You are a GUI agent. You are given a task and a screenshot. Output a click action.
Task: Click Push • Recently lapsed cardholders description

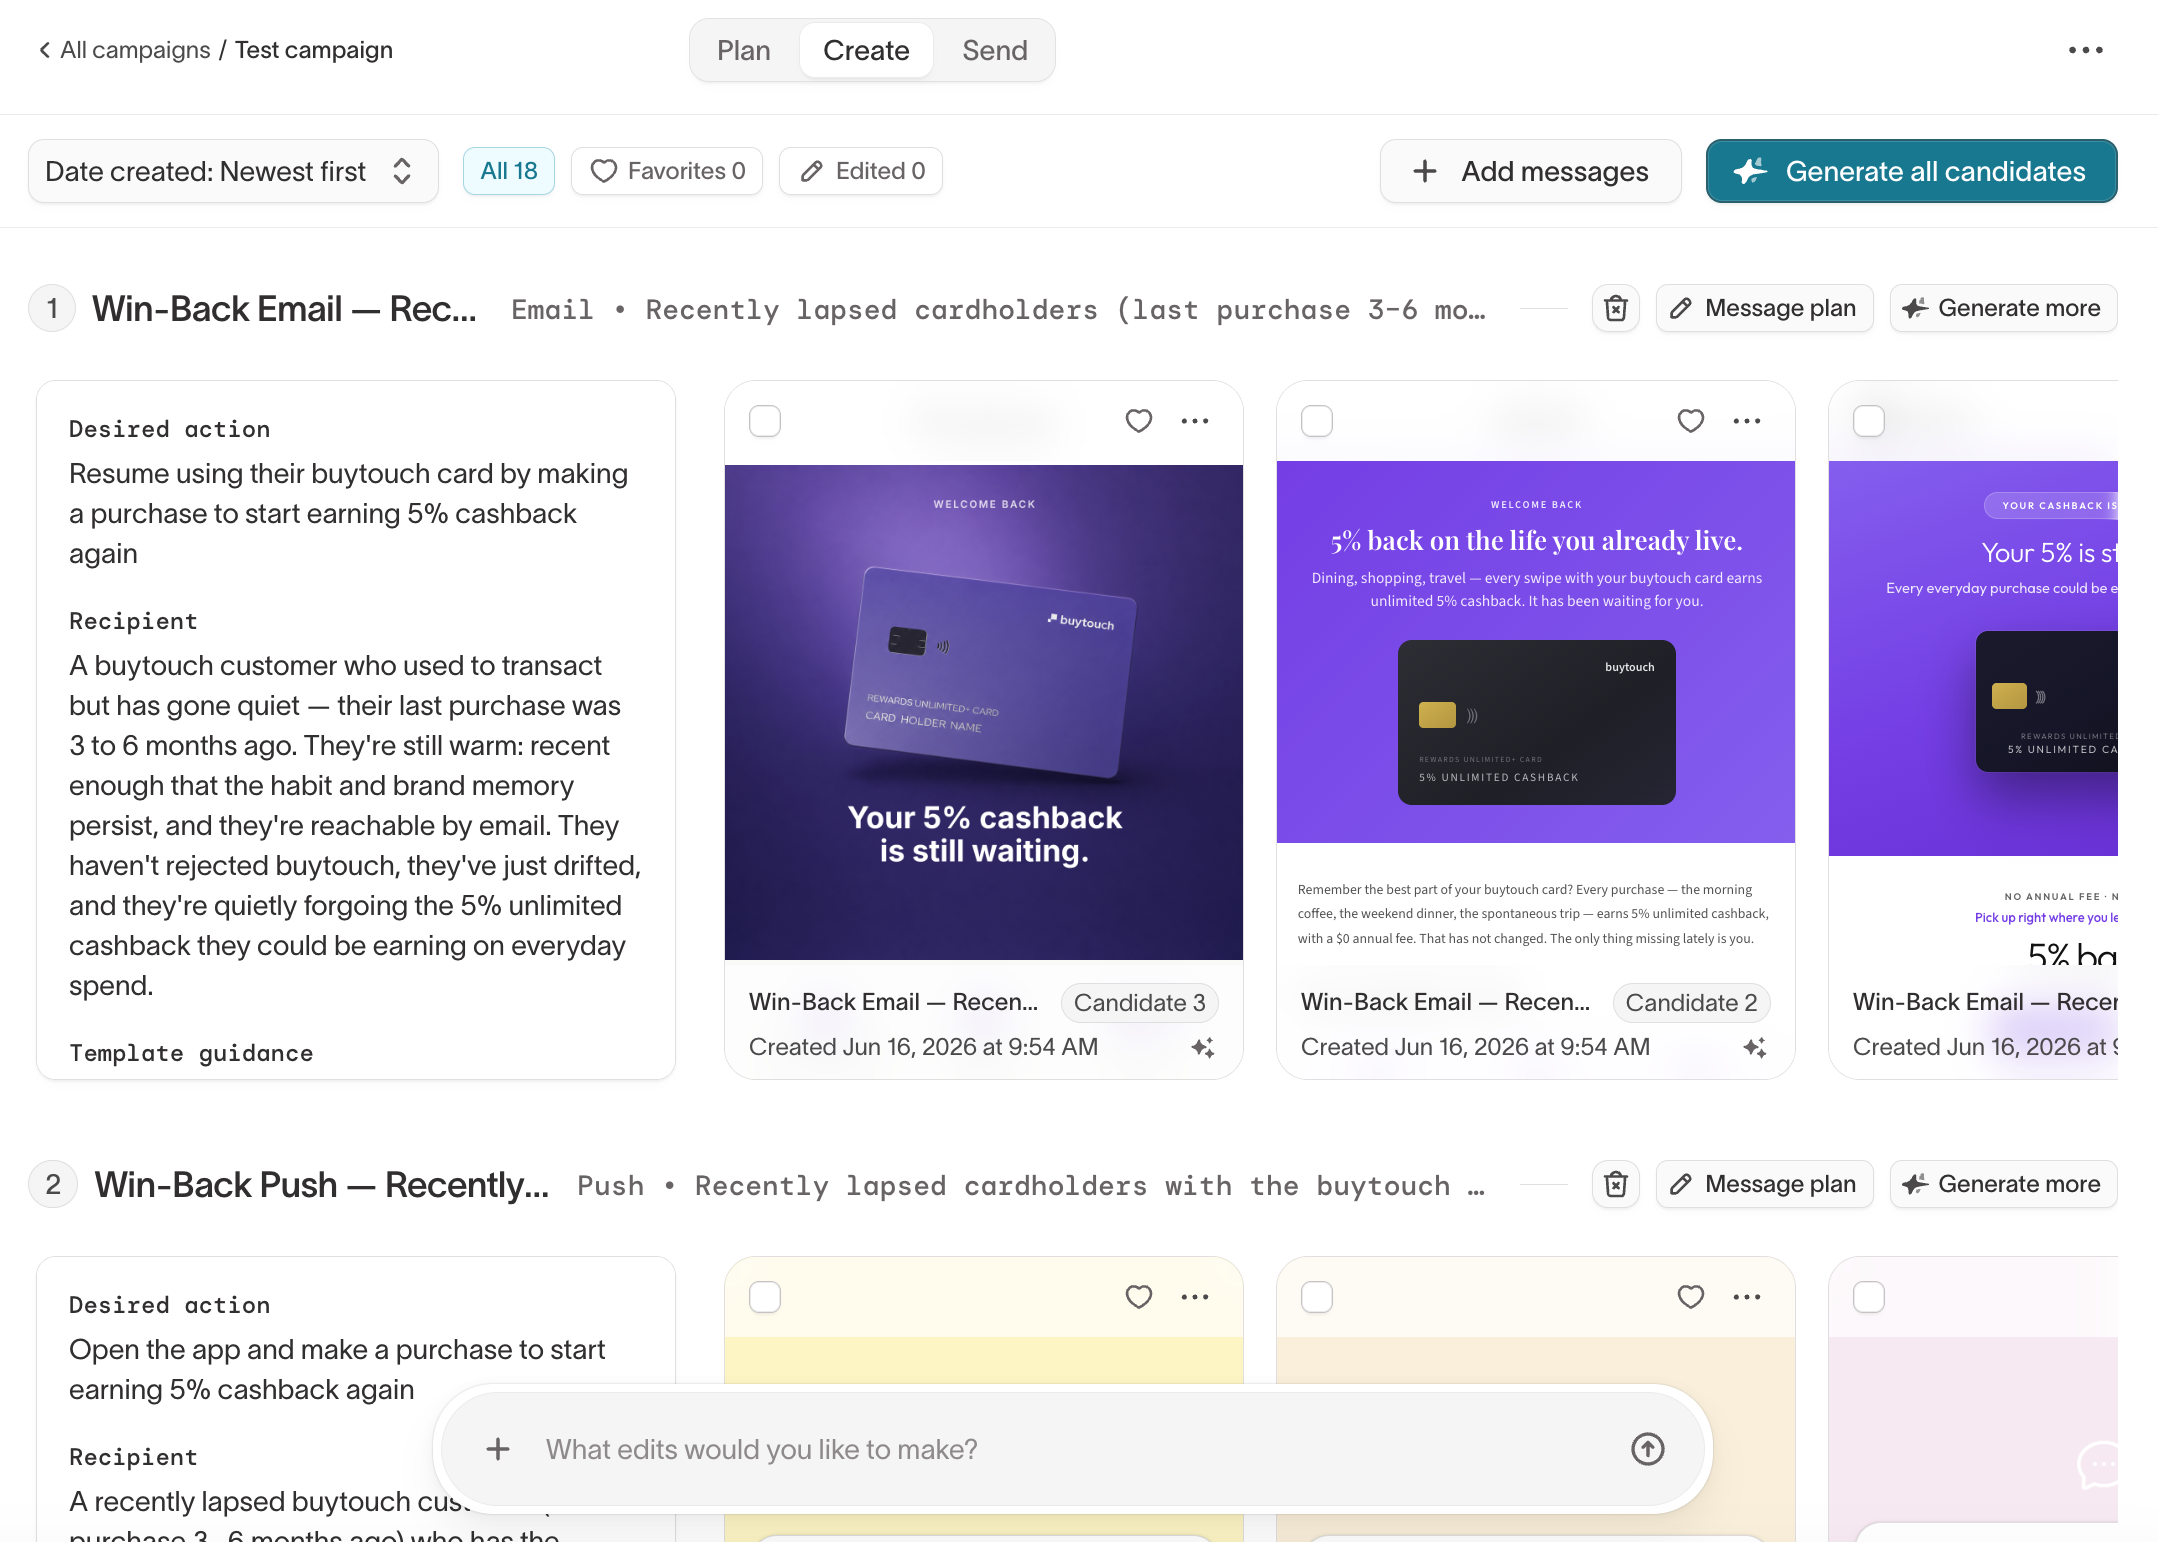1031,1186
